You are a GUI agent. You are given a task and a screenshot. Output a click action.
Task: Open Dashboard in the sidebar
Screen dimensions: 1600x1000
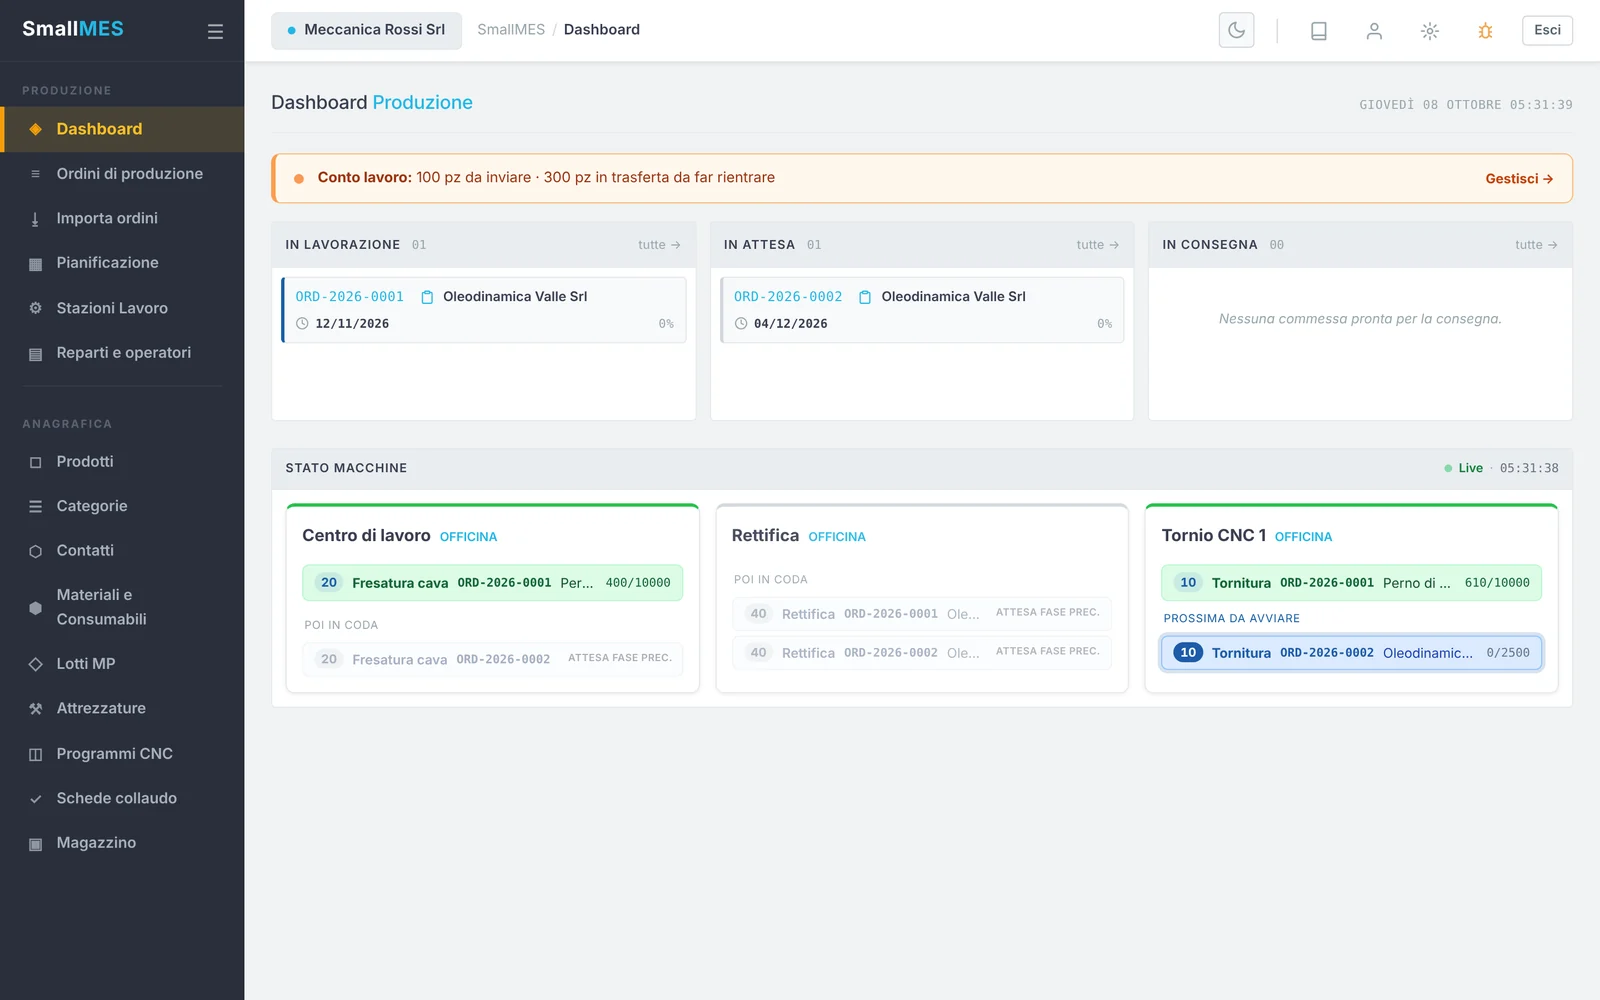click(122, 129)
